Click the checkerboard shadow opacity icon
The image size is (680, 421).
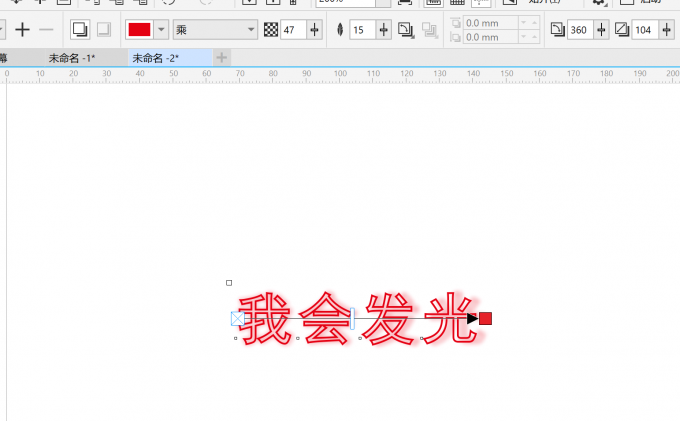(271, 30)
